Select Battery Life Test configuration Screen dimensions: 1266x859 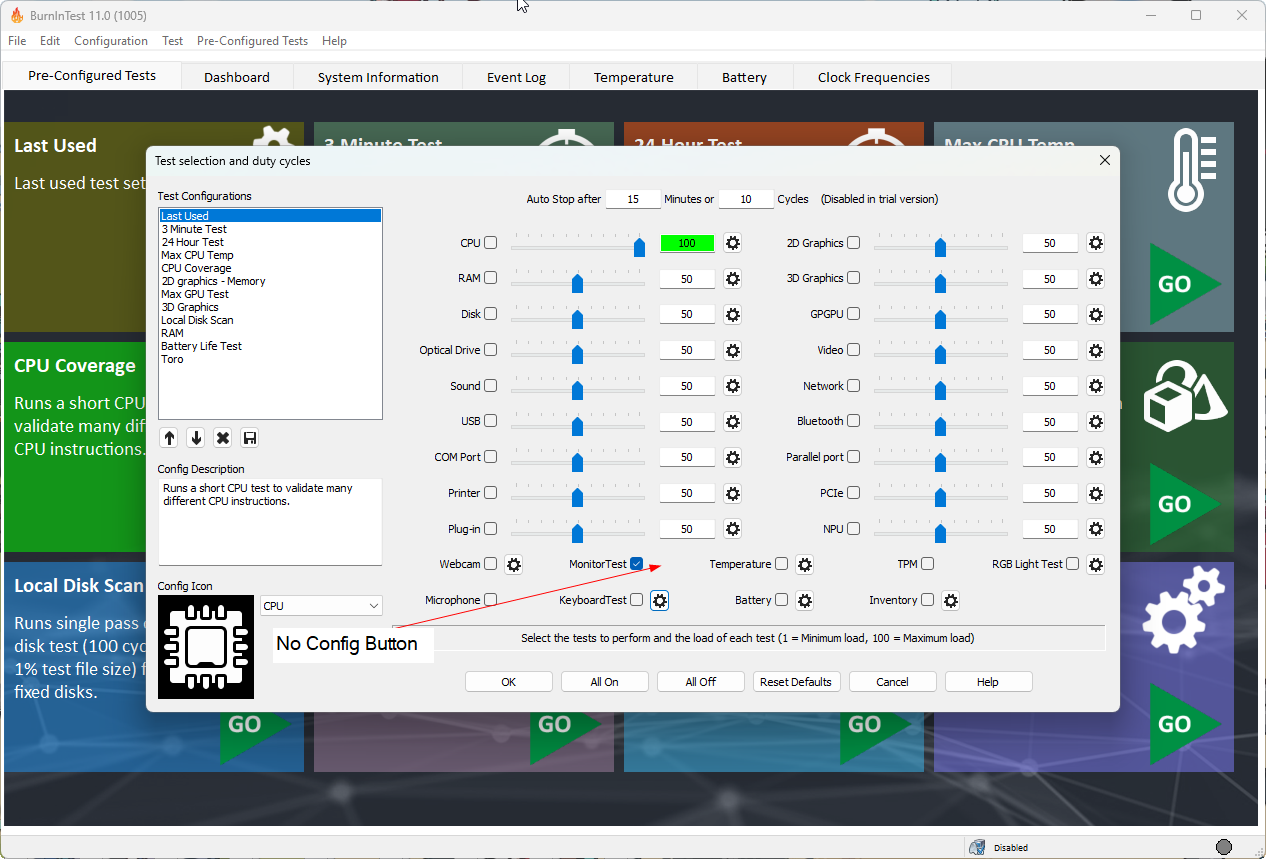point(201,346)
